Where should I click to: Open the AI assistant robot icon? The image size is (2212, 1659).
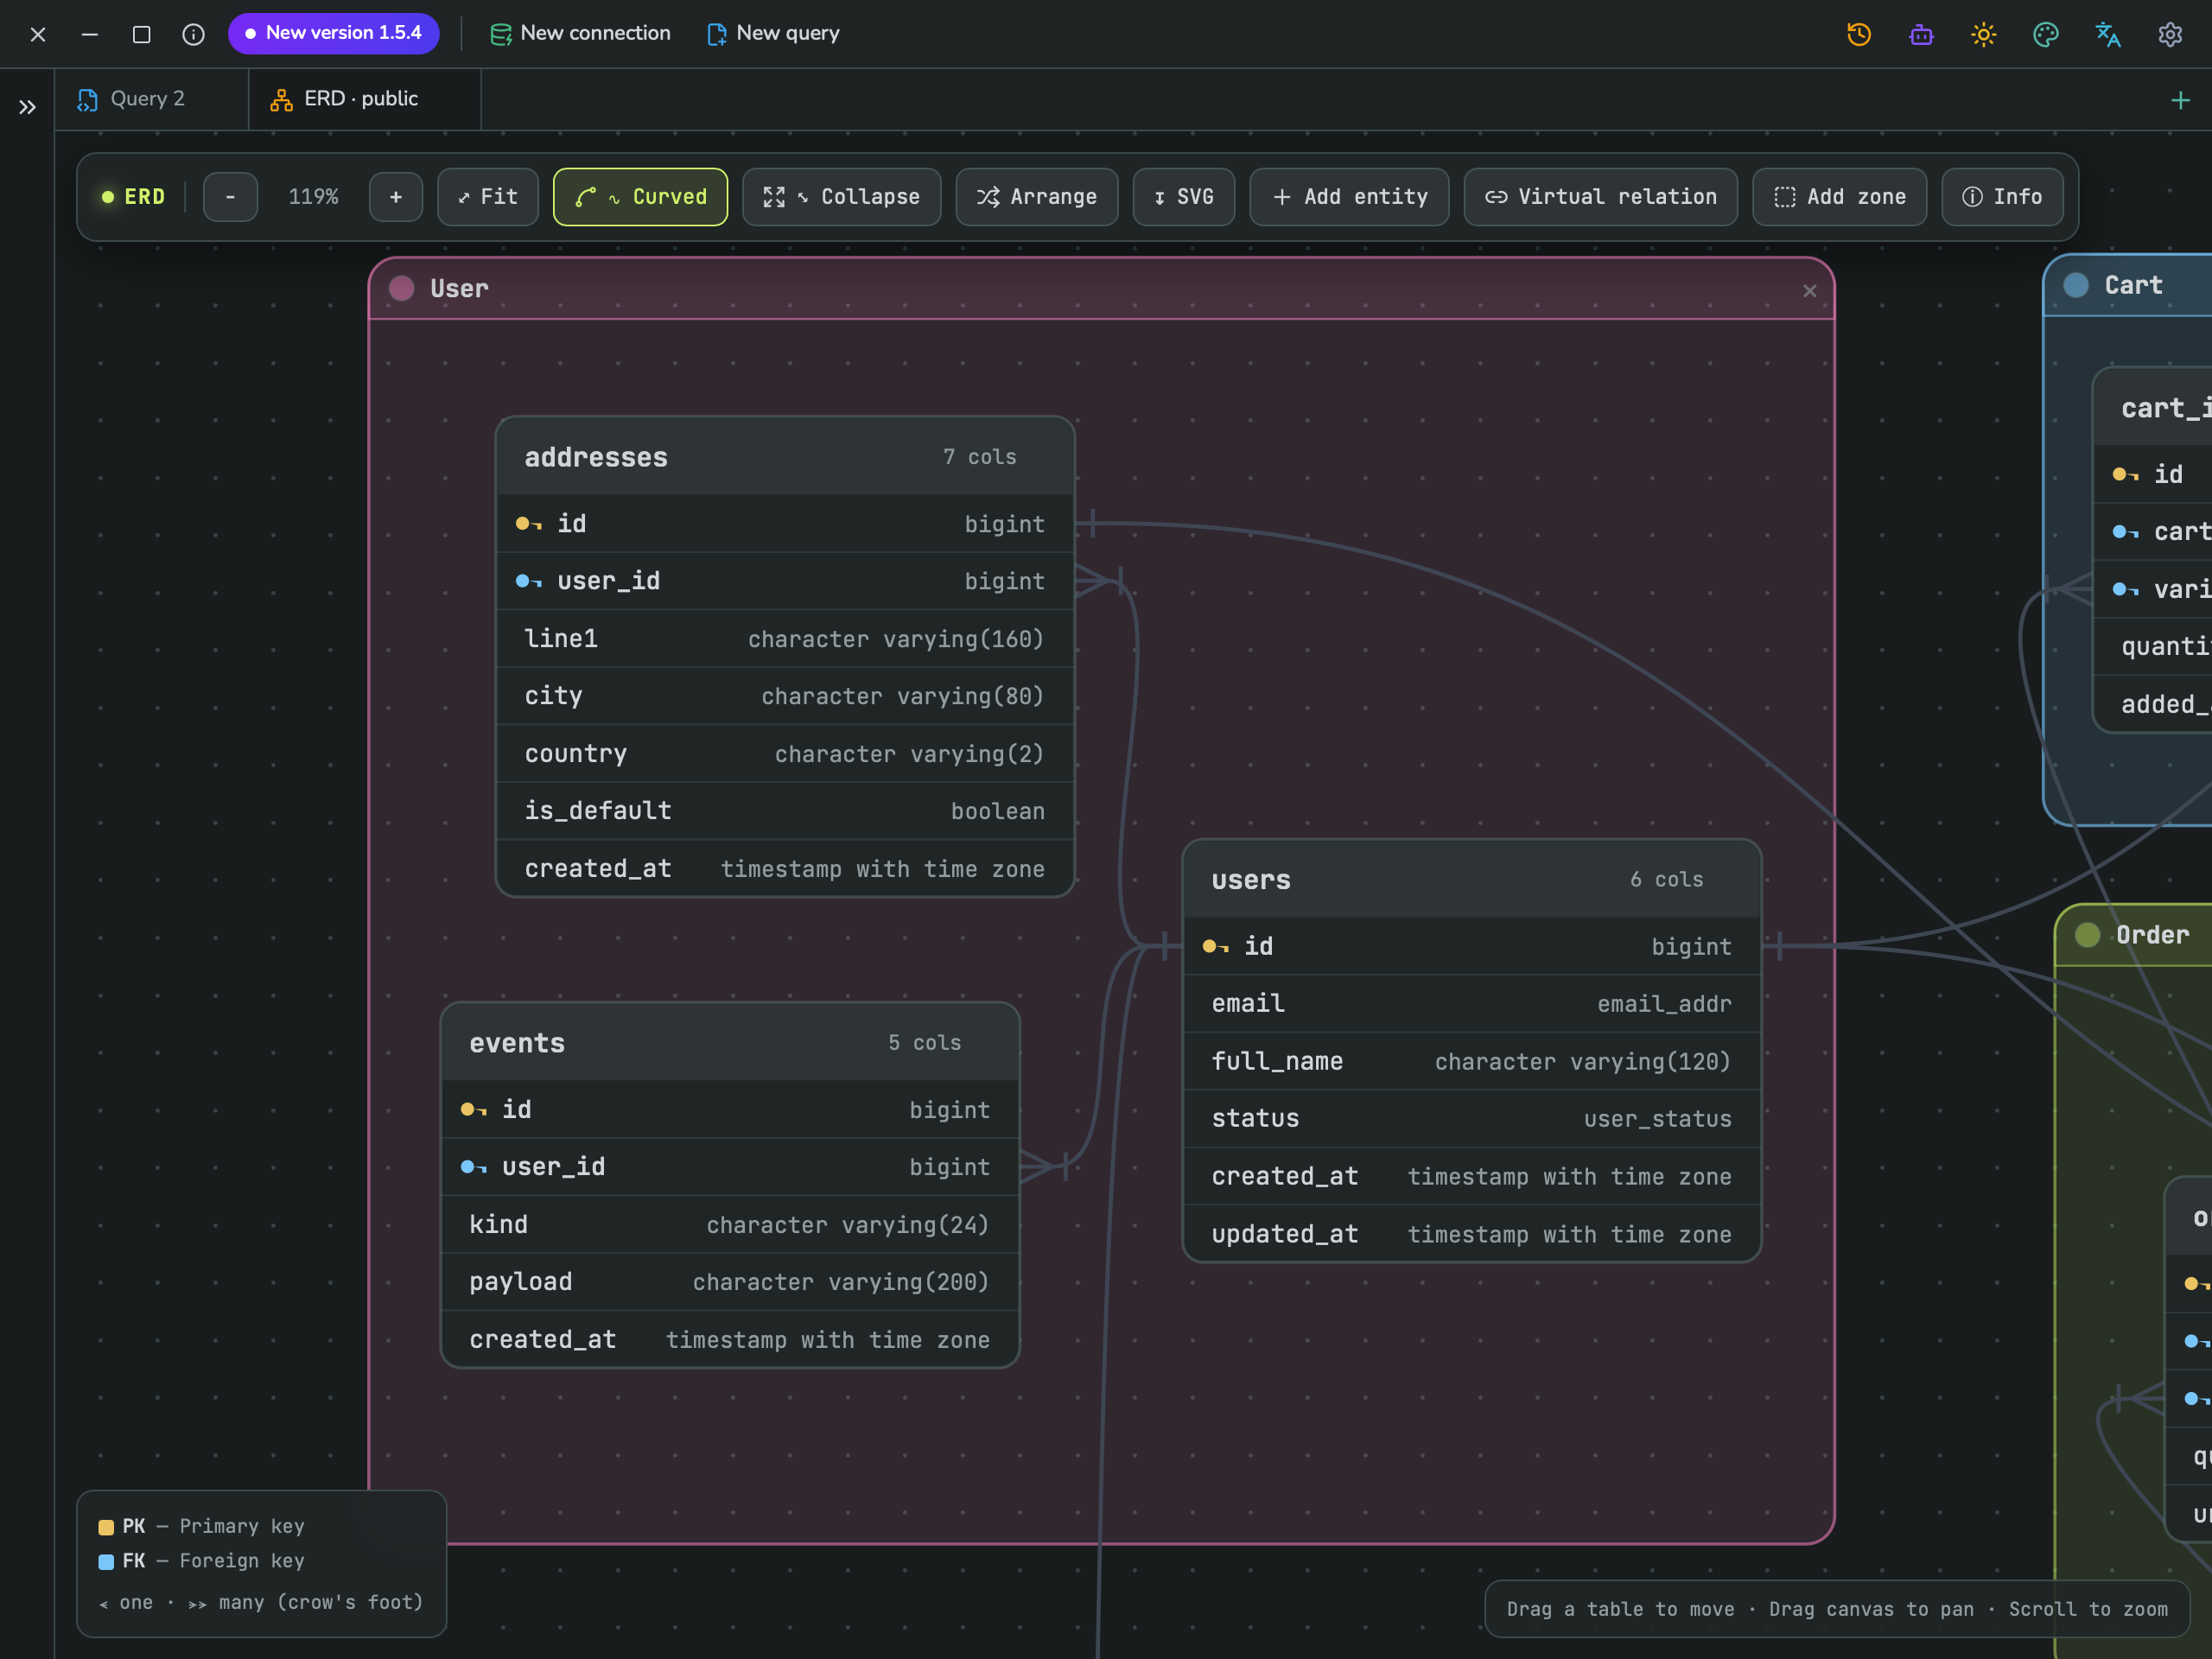[x=1921, y=34]
